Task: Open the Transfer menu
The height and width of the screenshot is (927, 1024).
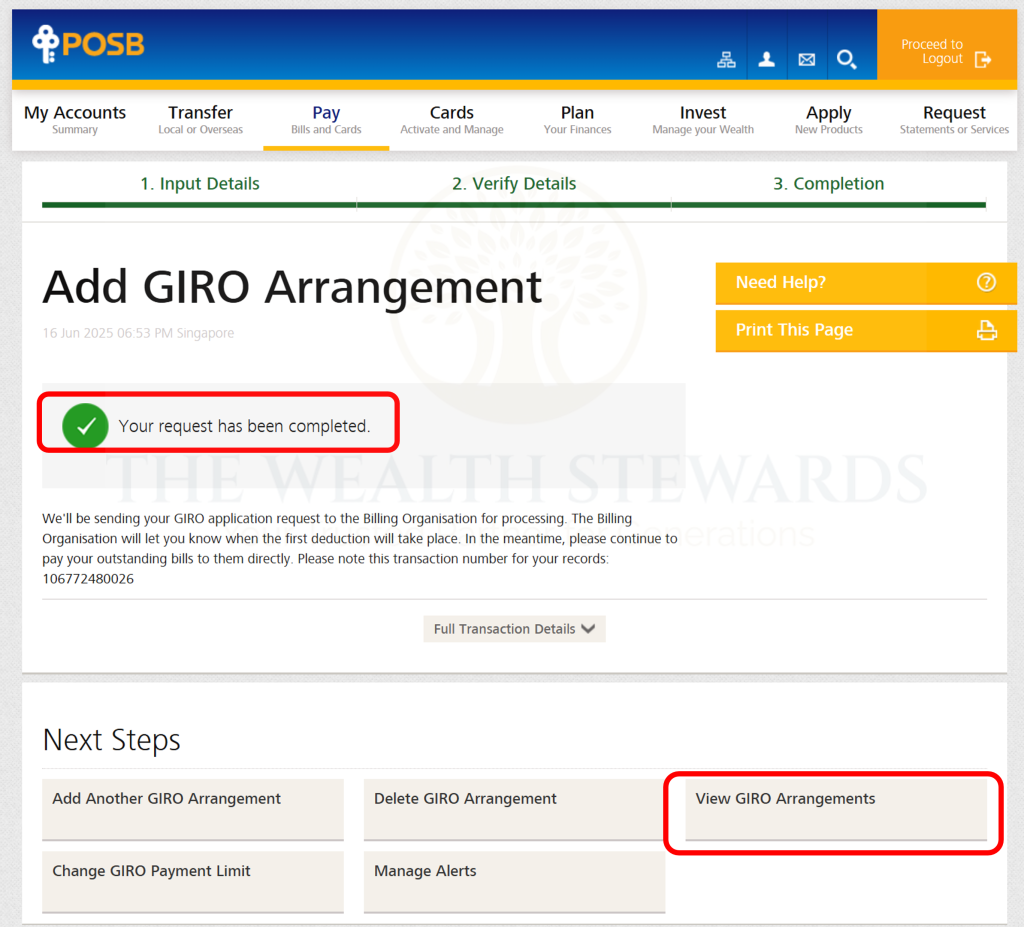Action: click(200, 120)
